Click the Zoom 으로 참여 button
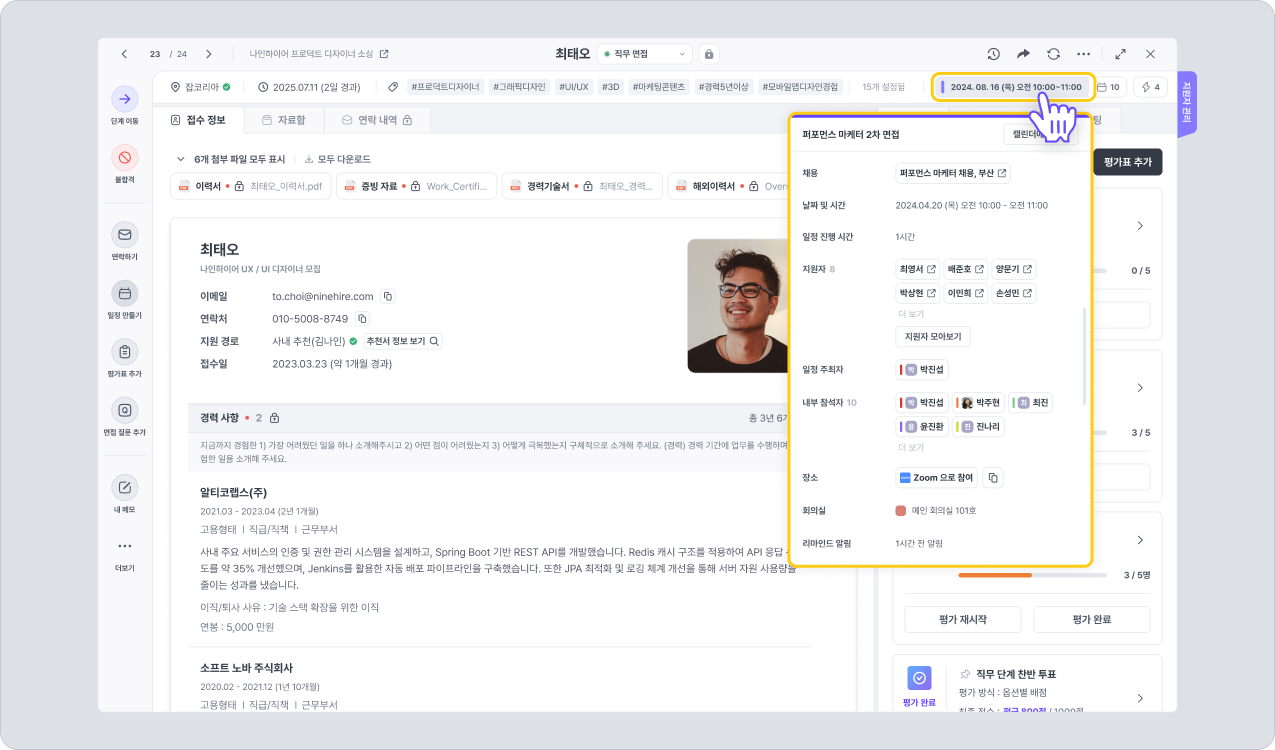The height and width of the screenshot is (750, 1275). click(936, 478)
